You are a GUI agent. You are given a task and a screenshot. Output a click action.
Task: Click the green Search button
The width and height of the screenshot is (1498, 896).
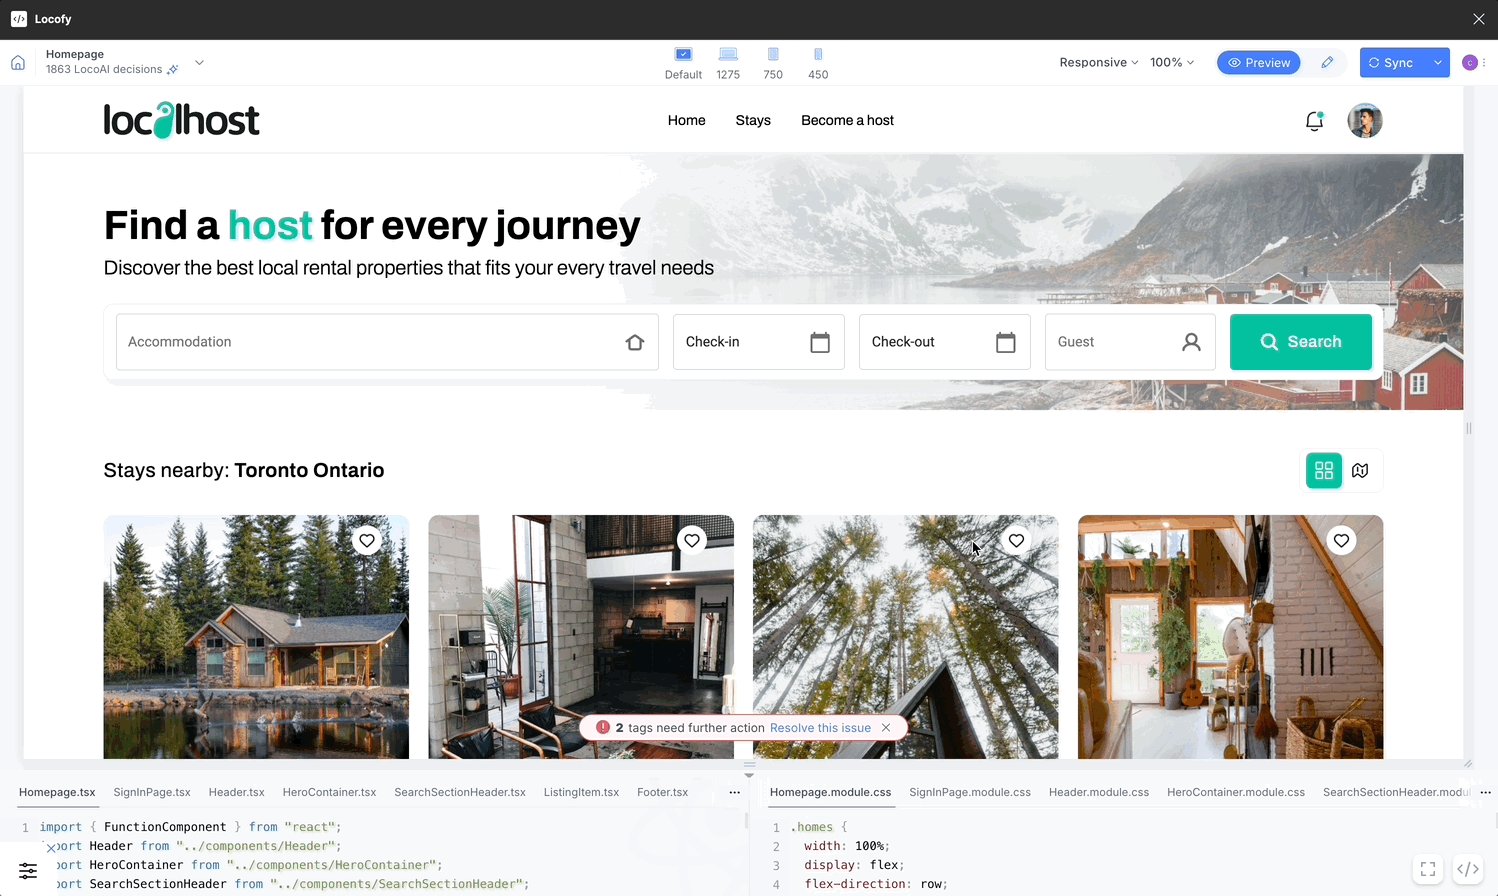[1300, 342]
